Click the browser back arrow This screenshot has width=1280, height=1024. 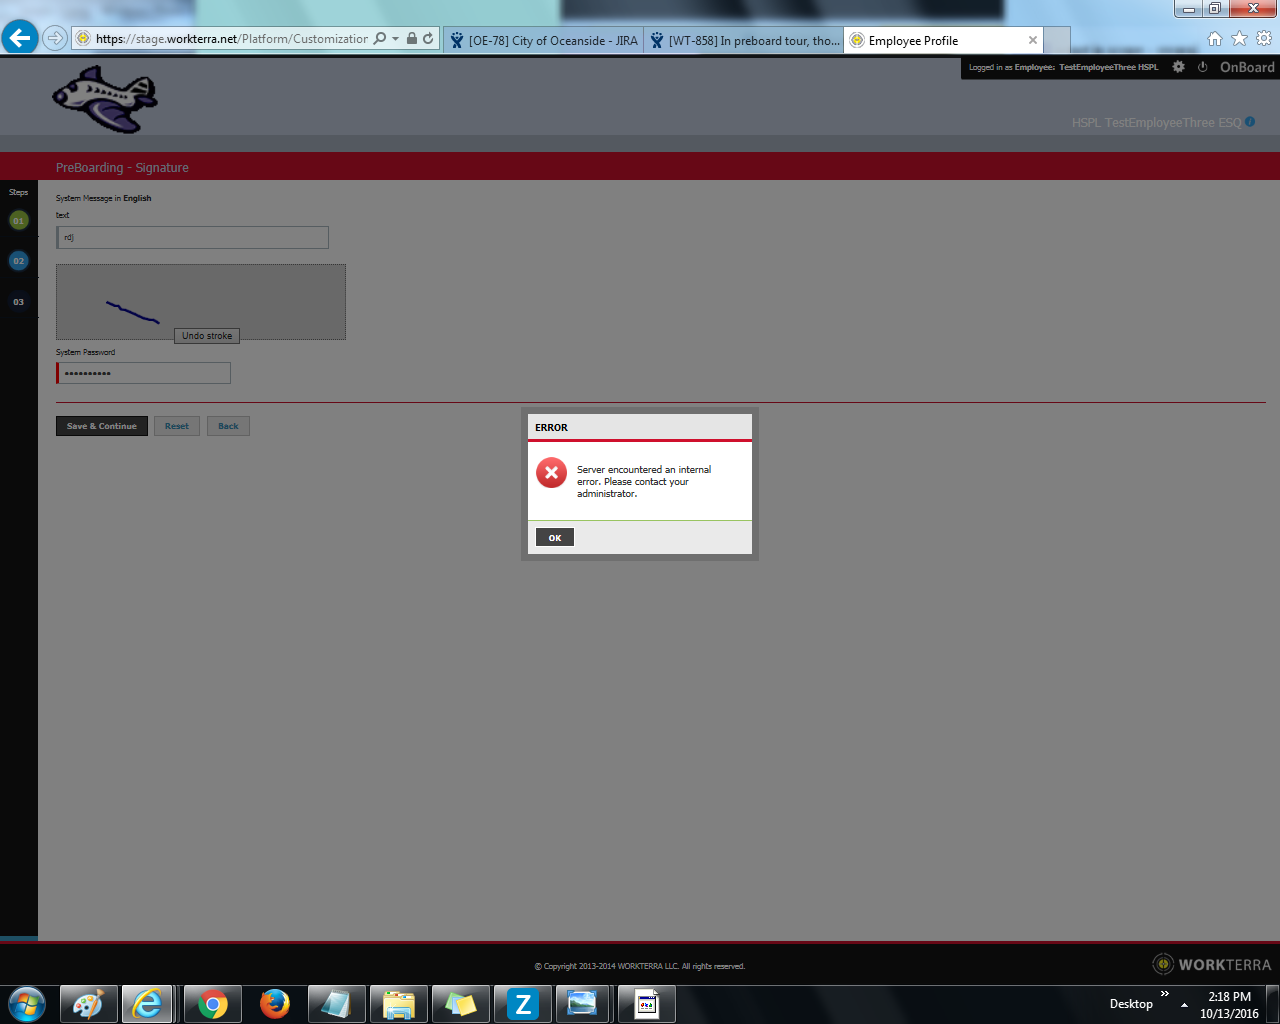click(20, 39)
